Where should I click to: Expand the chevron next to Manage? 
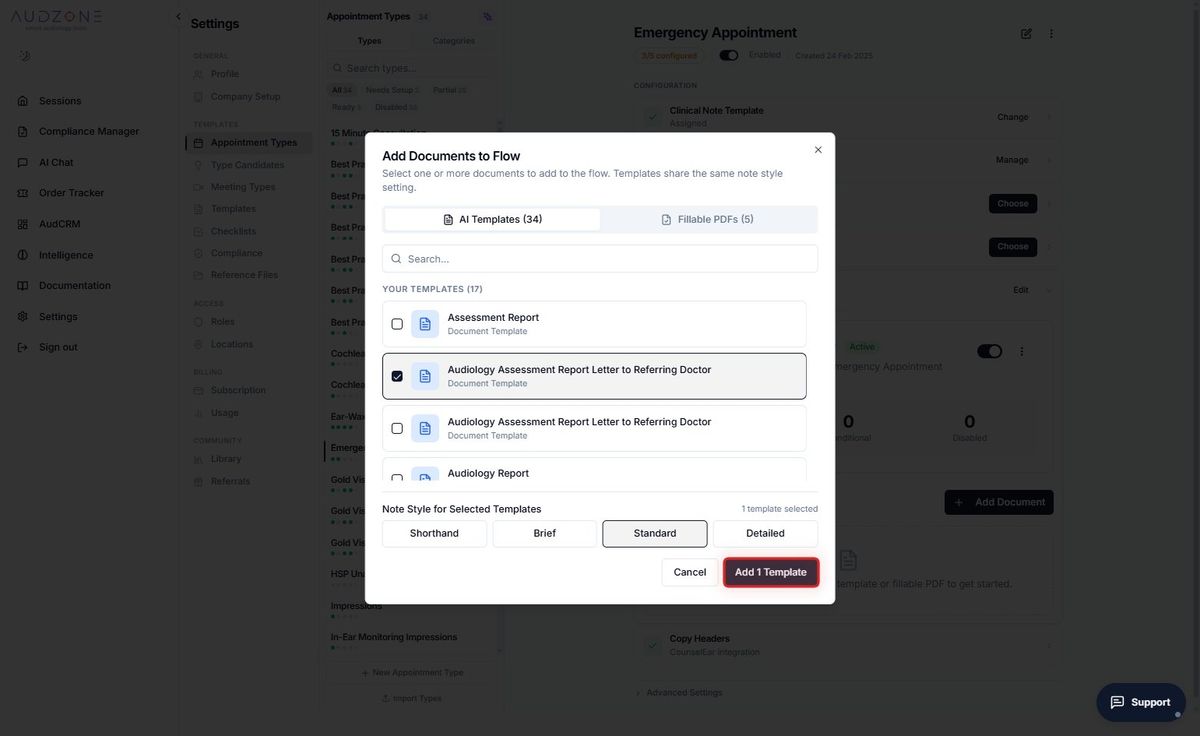pyautogui.click(x=1049, y=160)
